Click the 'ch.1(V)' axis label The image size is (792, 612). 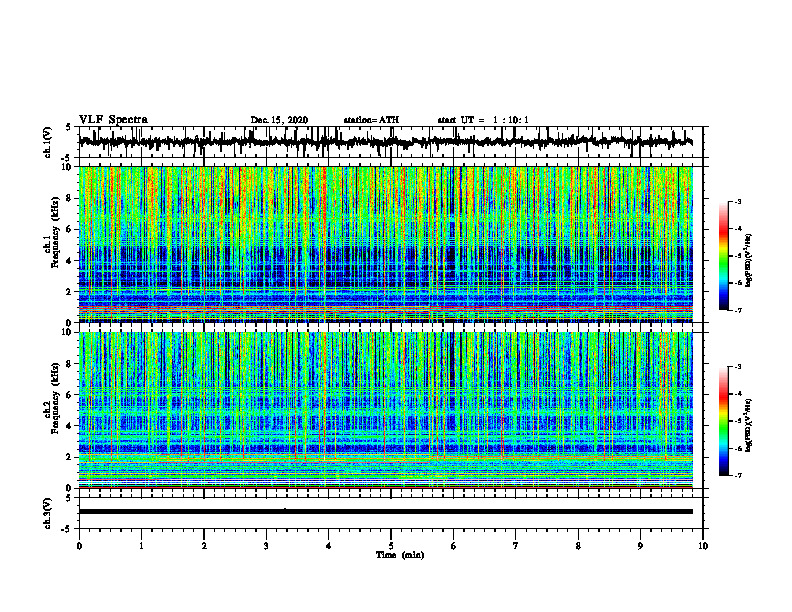point(48,142)
